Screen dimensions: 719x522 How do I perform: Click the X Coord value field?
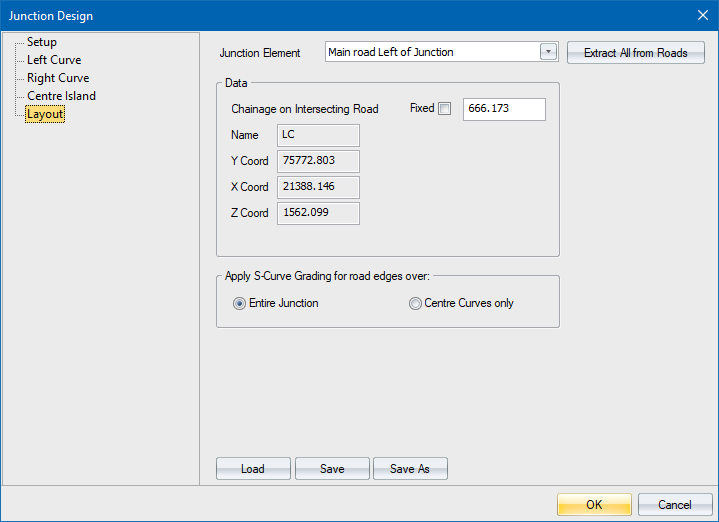[319, 187]
